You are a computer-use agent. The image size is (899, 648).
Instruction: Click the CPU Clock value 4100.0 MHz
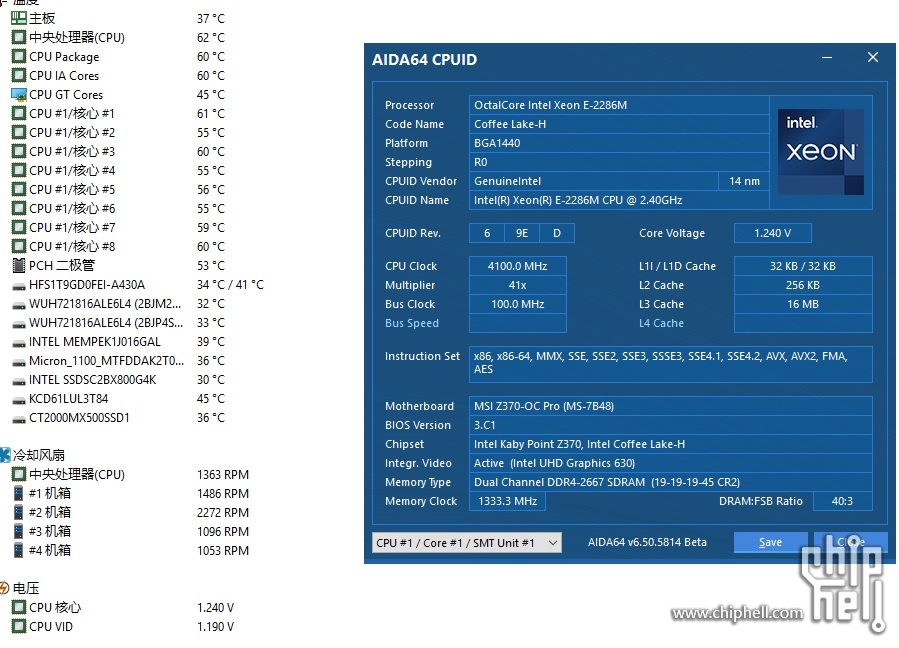point(518,266)
